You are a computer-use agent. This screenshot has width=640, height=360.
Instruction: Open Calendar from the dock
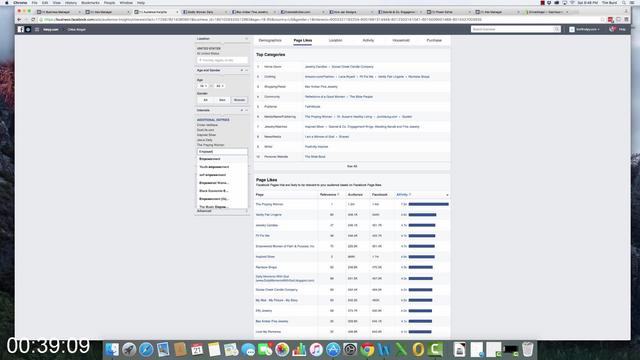pyautogui.click(x=197, y=349)
